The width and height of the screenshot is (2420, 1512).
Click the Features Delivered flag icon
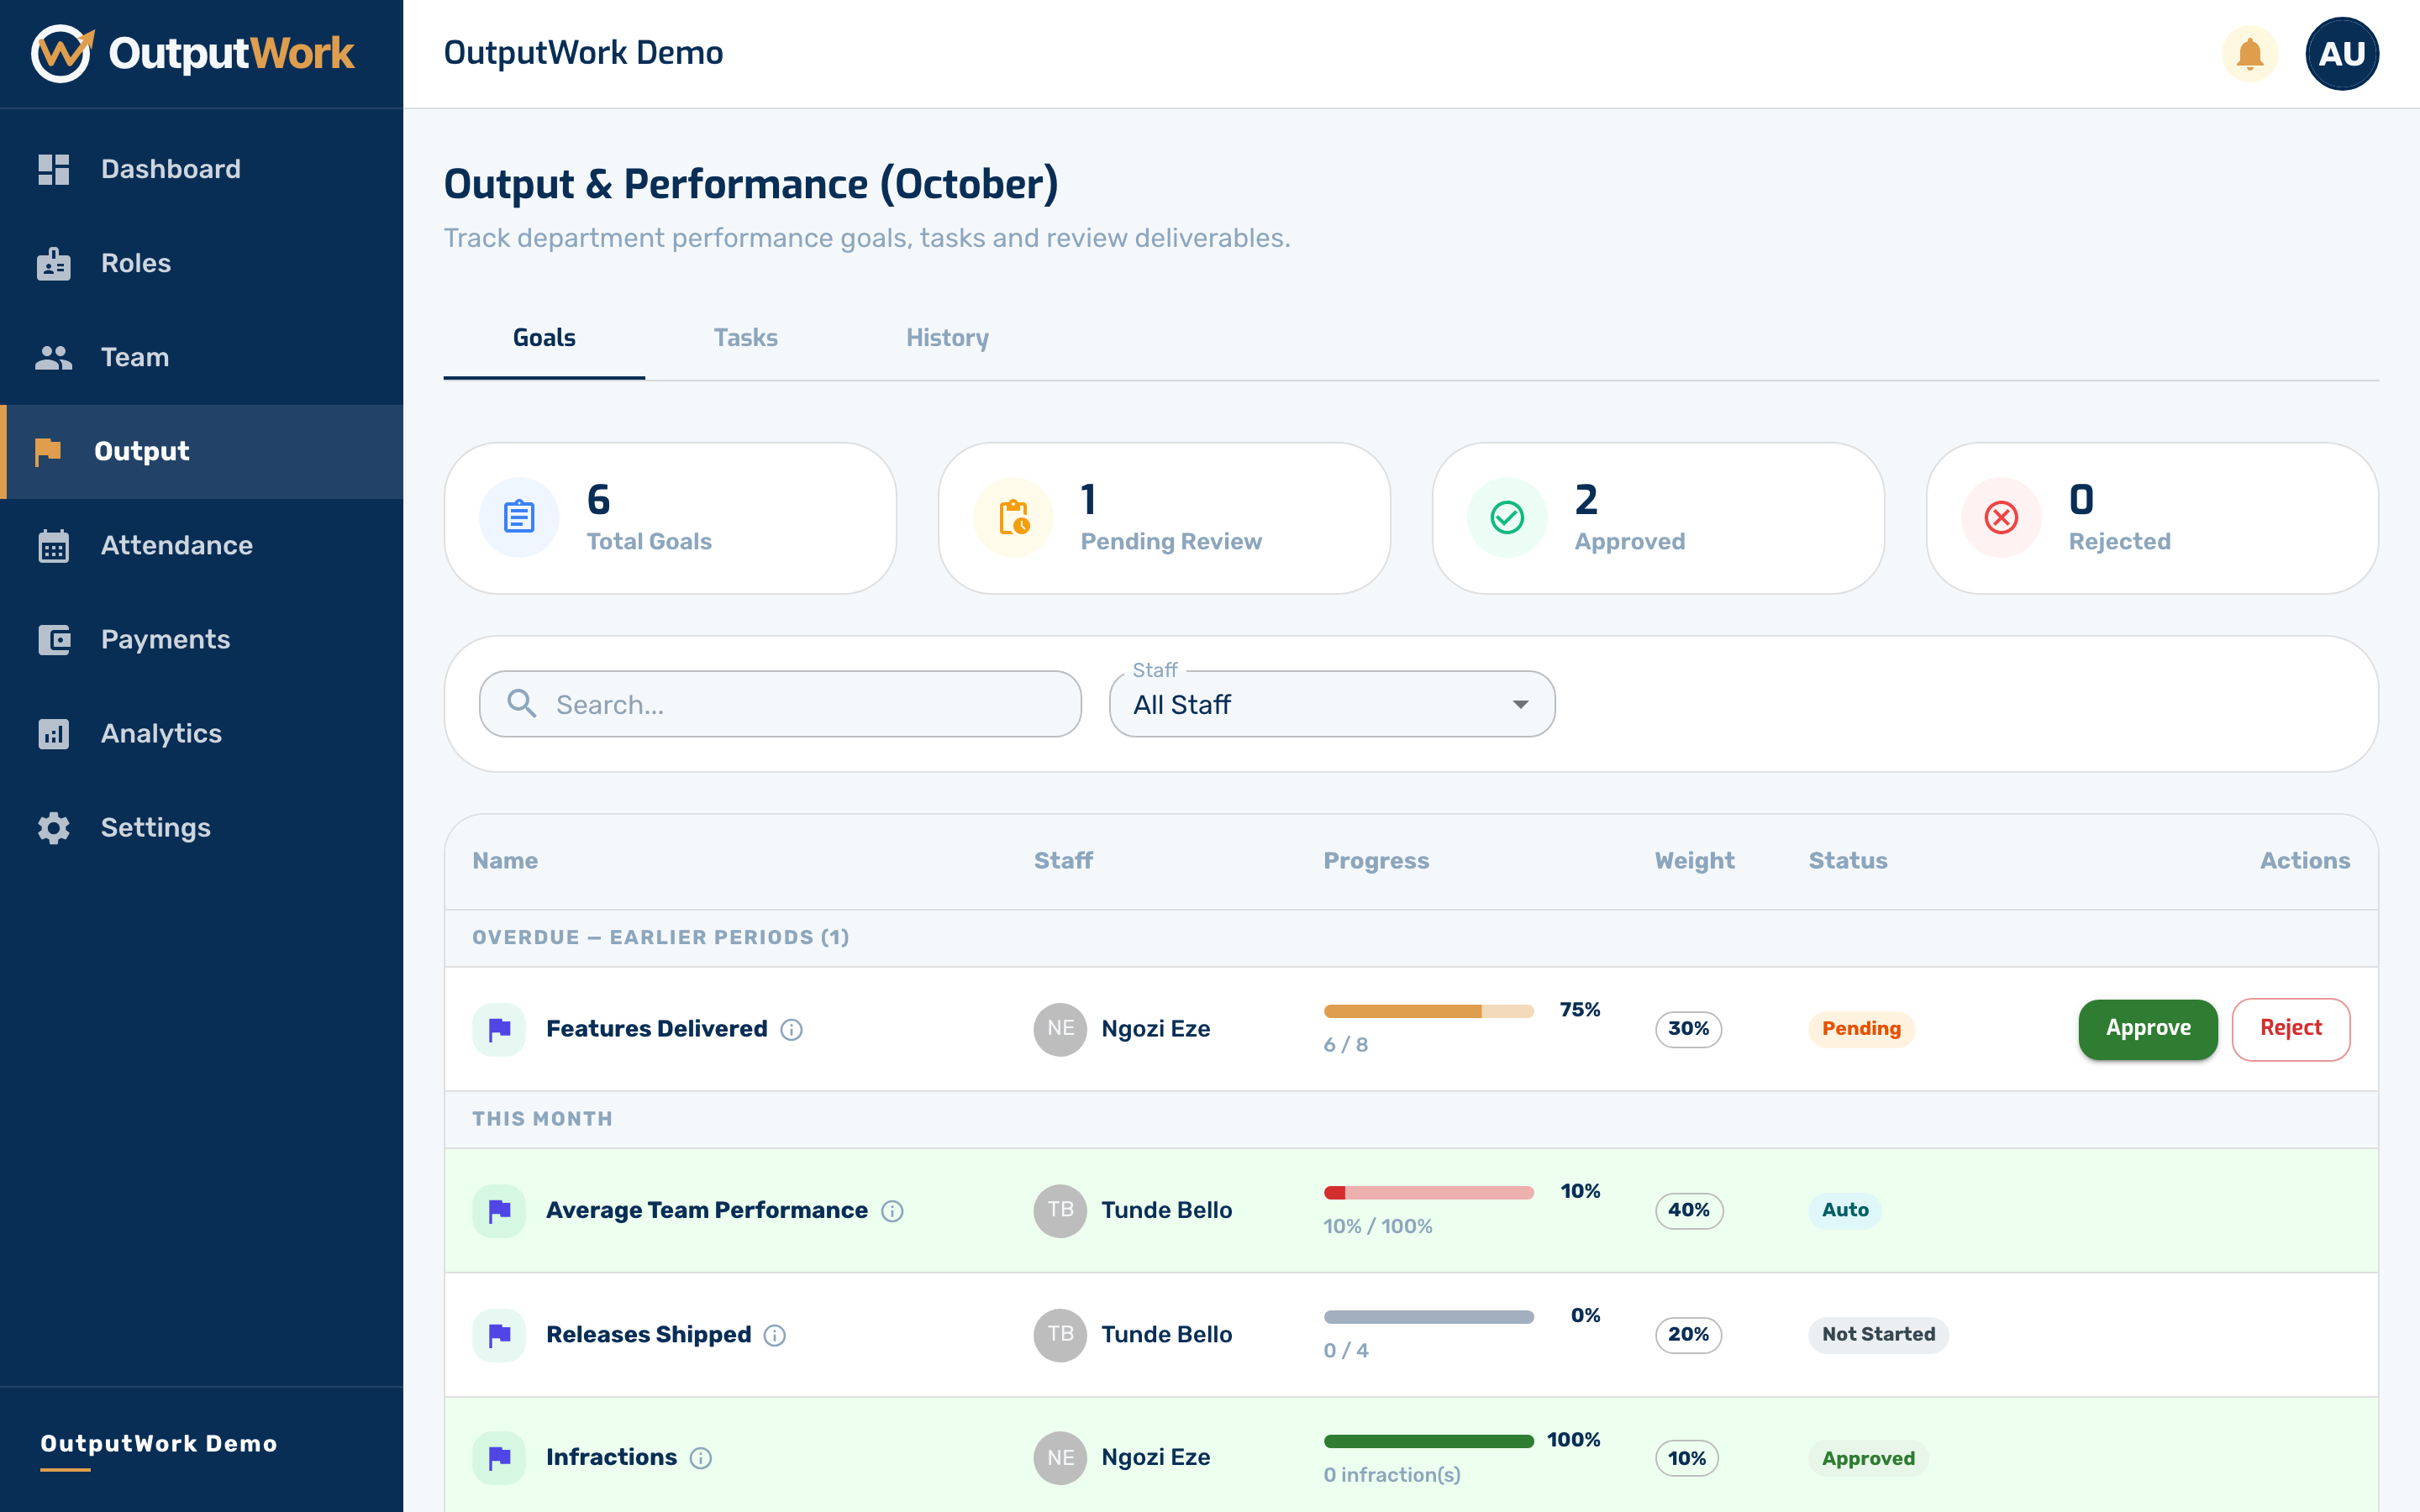[499, 1029]
